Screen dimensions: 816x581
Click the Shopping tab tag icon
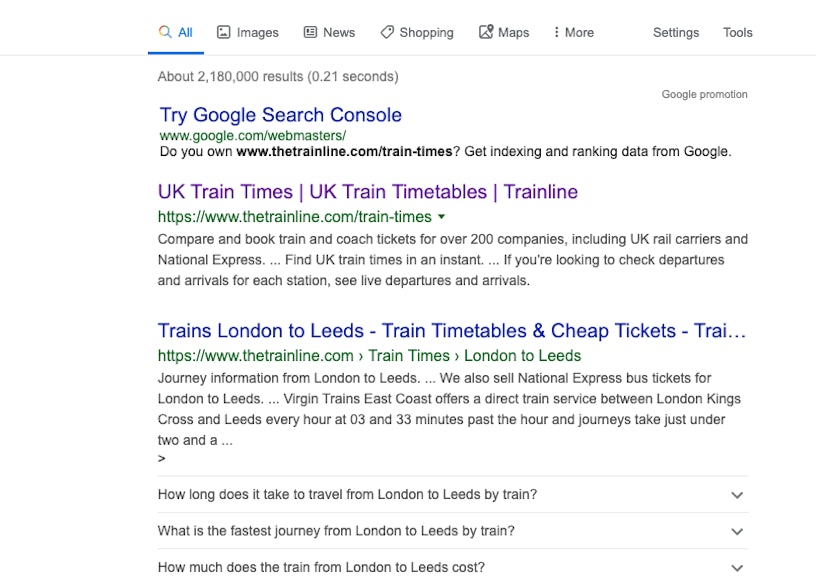pyautogui.click(x=387, y=32)
